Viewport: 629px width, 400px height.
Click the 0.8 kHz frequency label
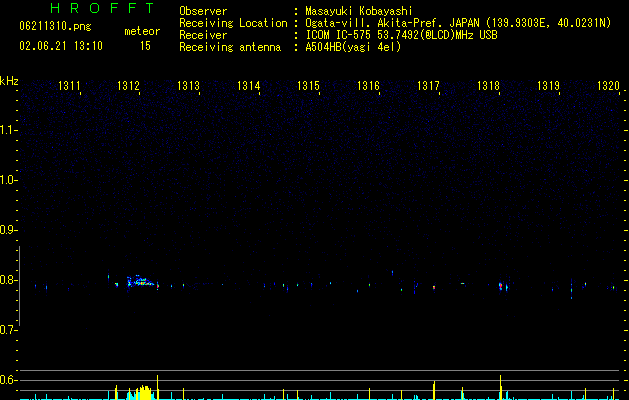[x=8, y=280]
